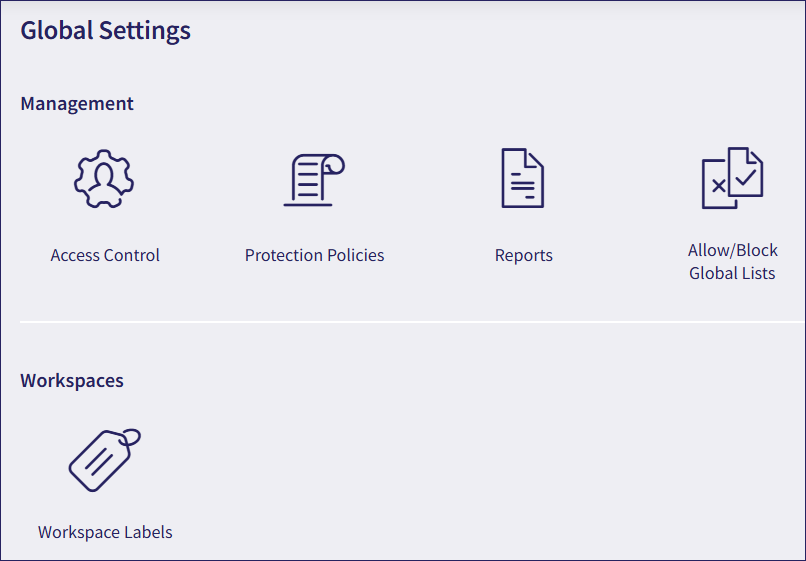806x561 pixels.
Task: Click the Workspaces section heading
Action: pos(72,380)
